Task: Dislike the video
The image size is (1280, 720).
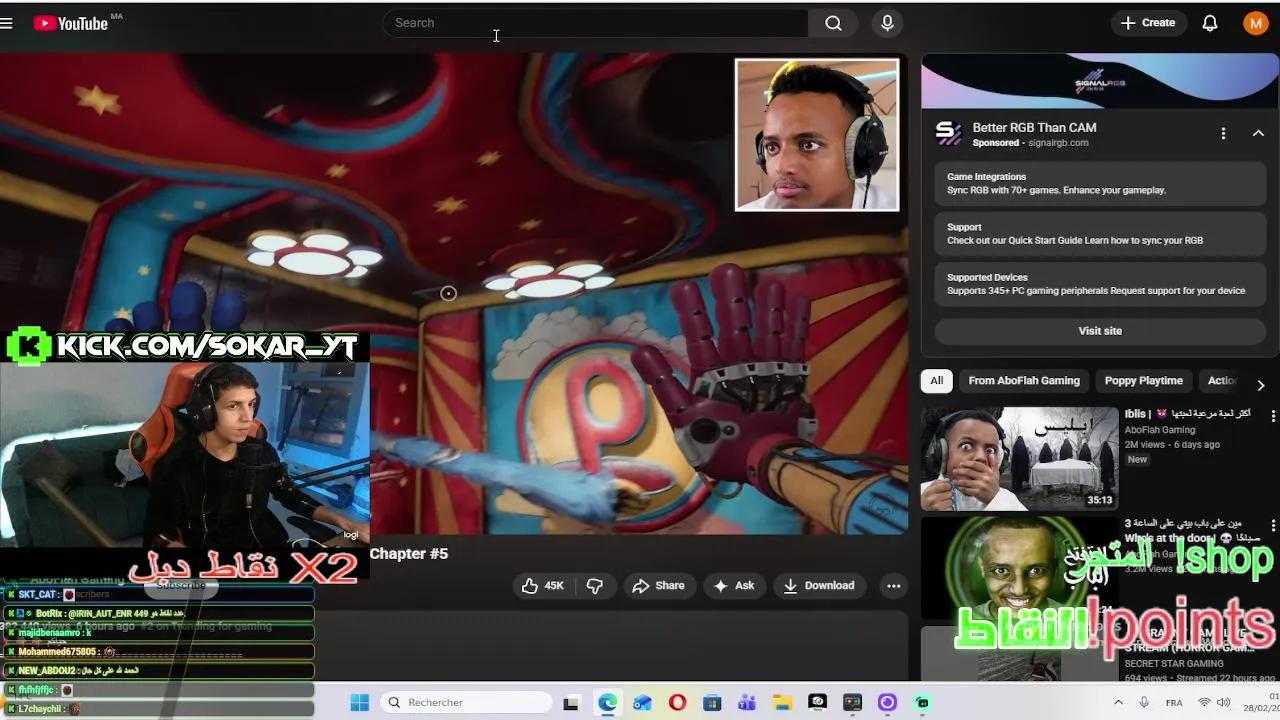Action: point(595,586)
